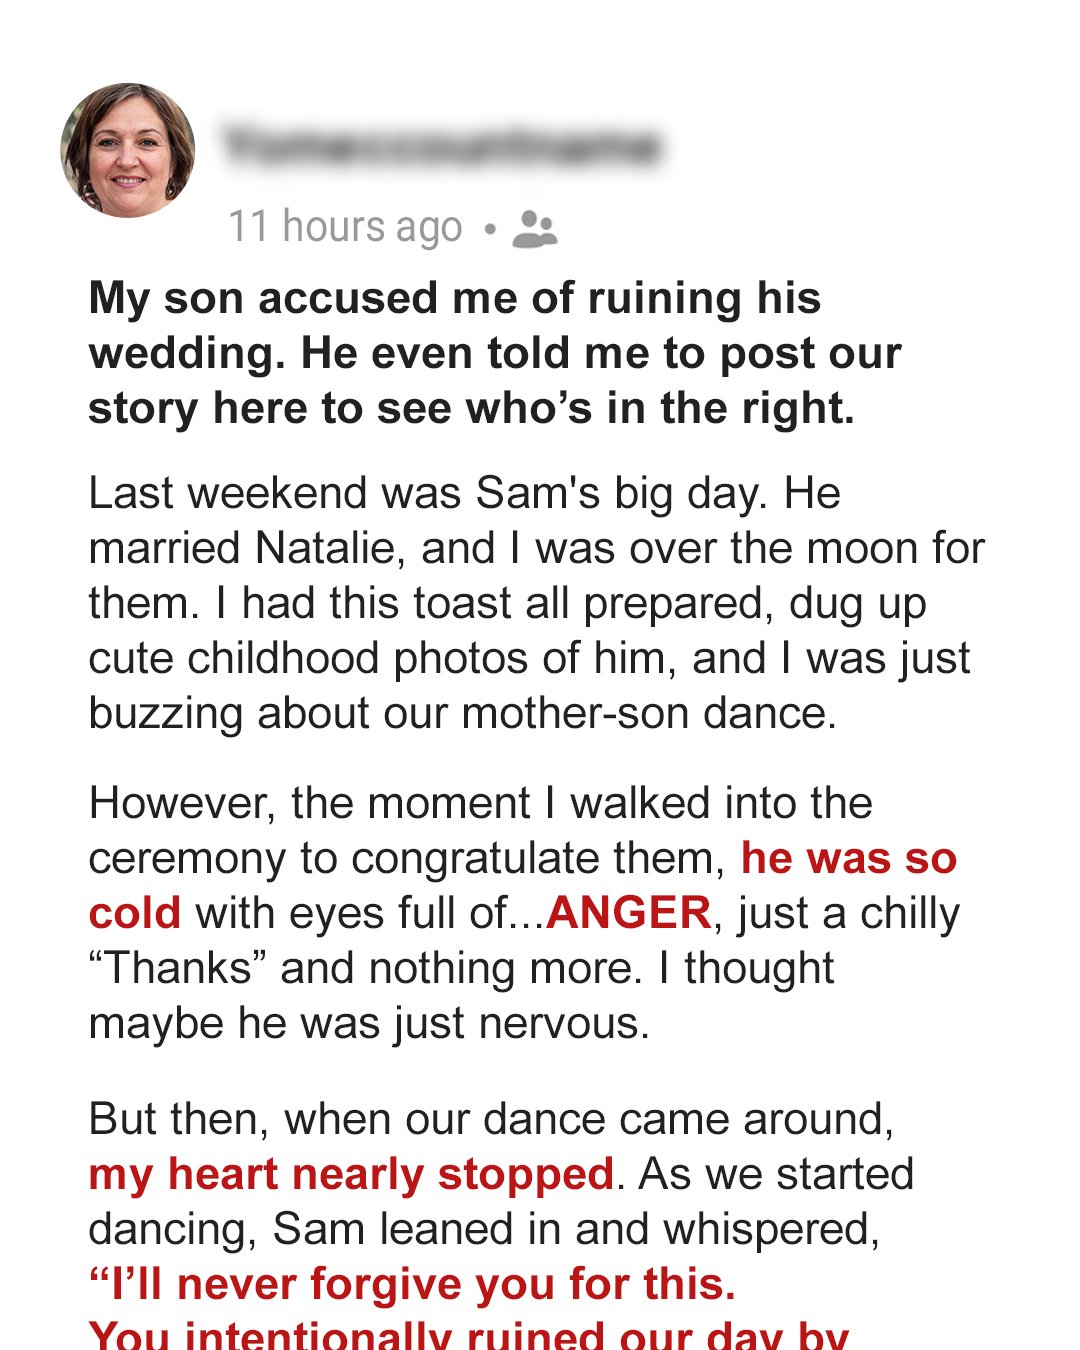The width and height of the screenshot is (1080, 1350).
Task: Click the red word "ANGER"
Action: [629, 914]
